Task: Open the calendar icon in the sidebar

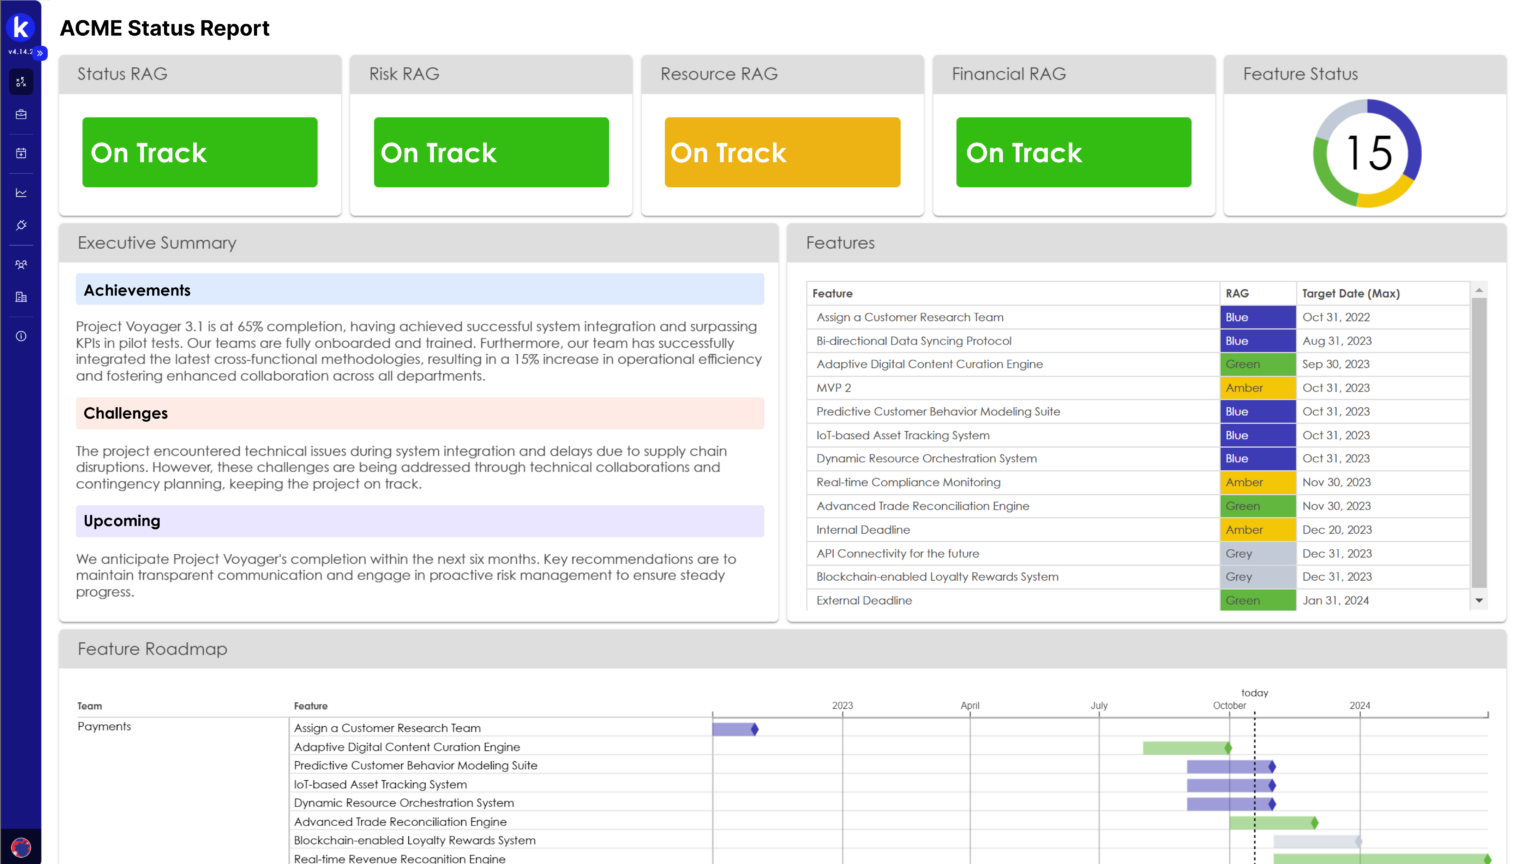Action: click(x=21, y=152)
